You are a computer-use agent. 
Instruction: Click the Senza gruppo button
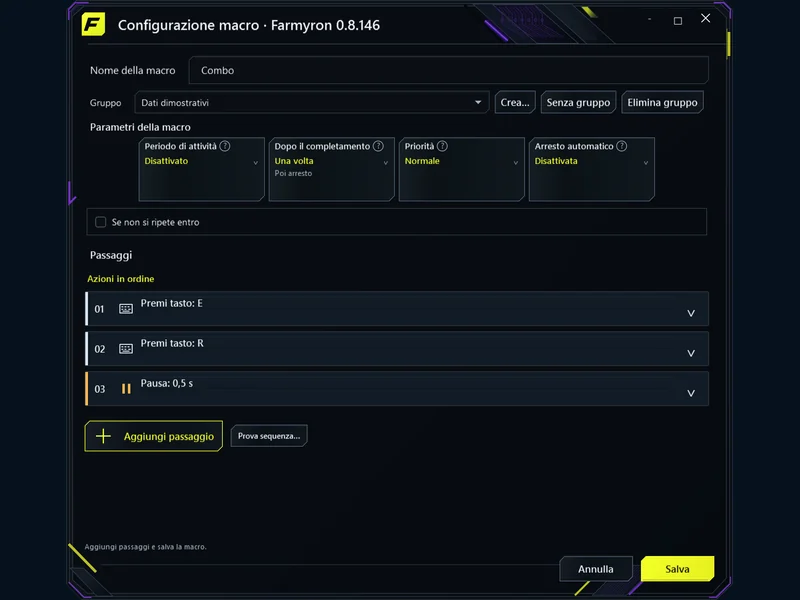tap(578, 103)
